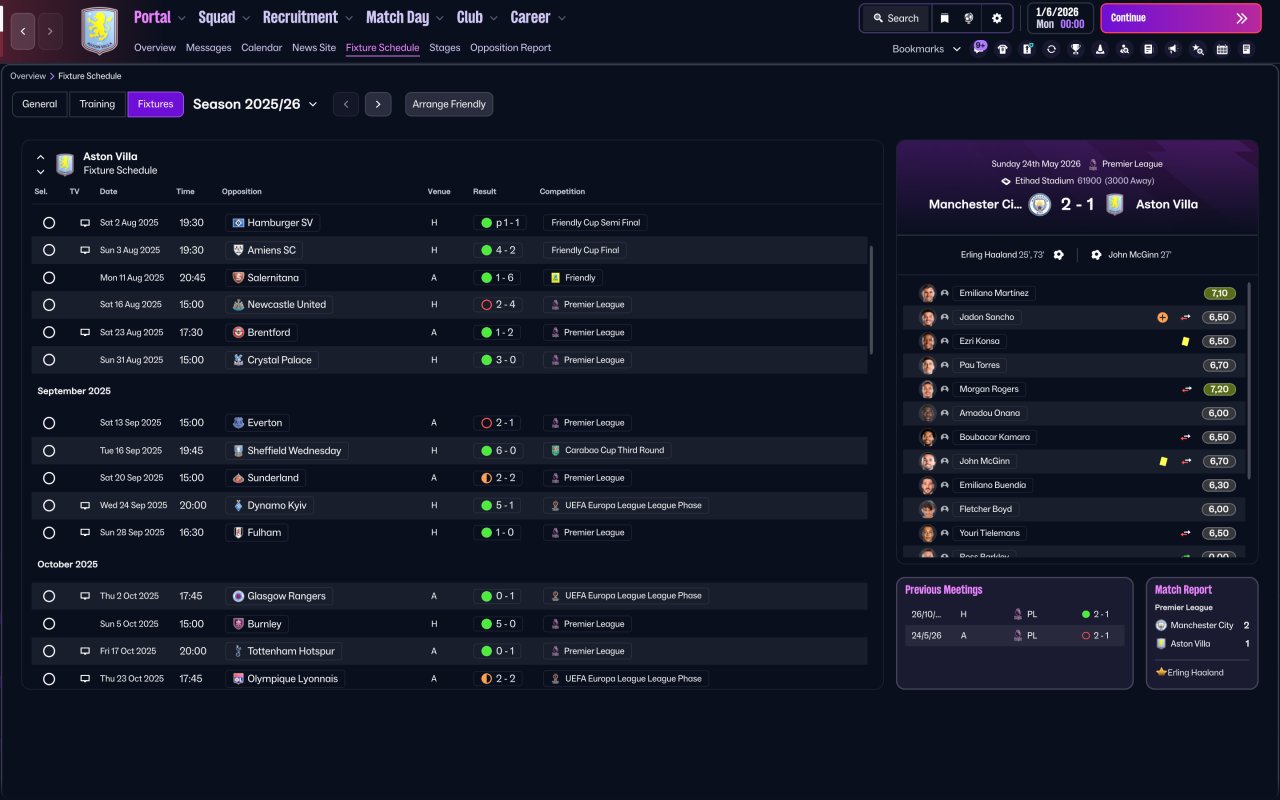
Task: Click the Manchester City crest in match header
Action: click(1040, 204)
